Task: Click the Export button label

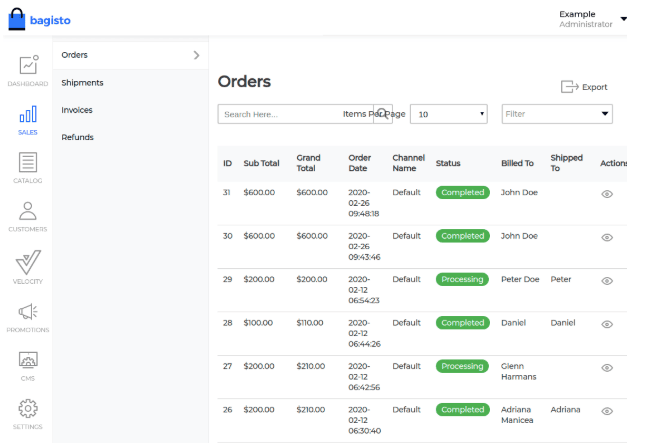Action: [x=594, y=87]
